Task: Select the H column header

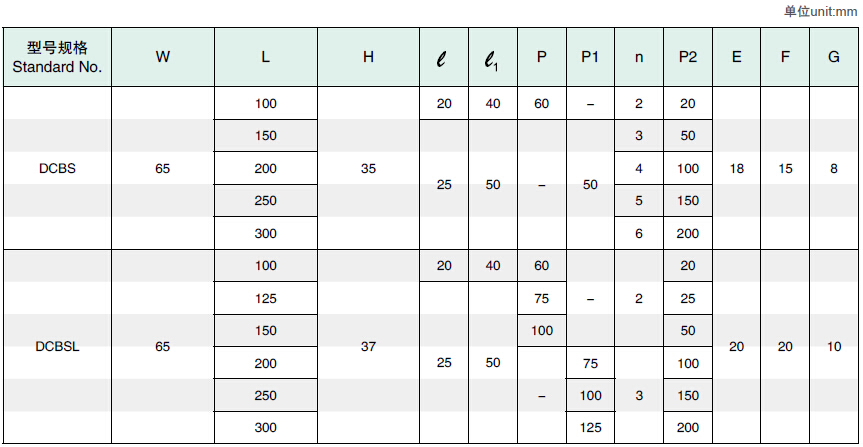Action: point(368,57)
